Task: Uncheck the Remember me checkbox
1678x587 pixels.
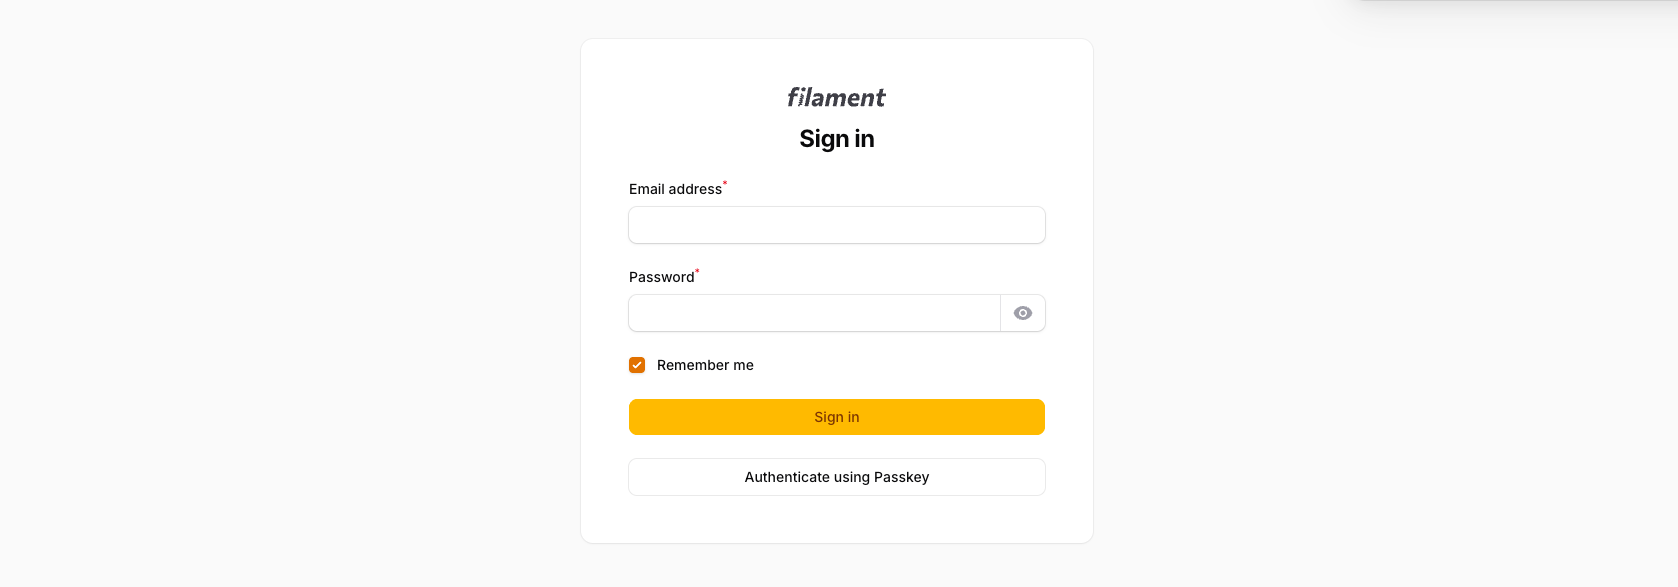Action: 637,364
